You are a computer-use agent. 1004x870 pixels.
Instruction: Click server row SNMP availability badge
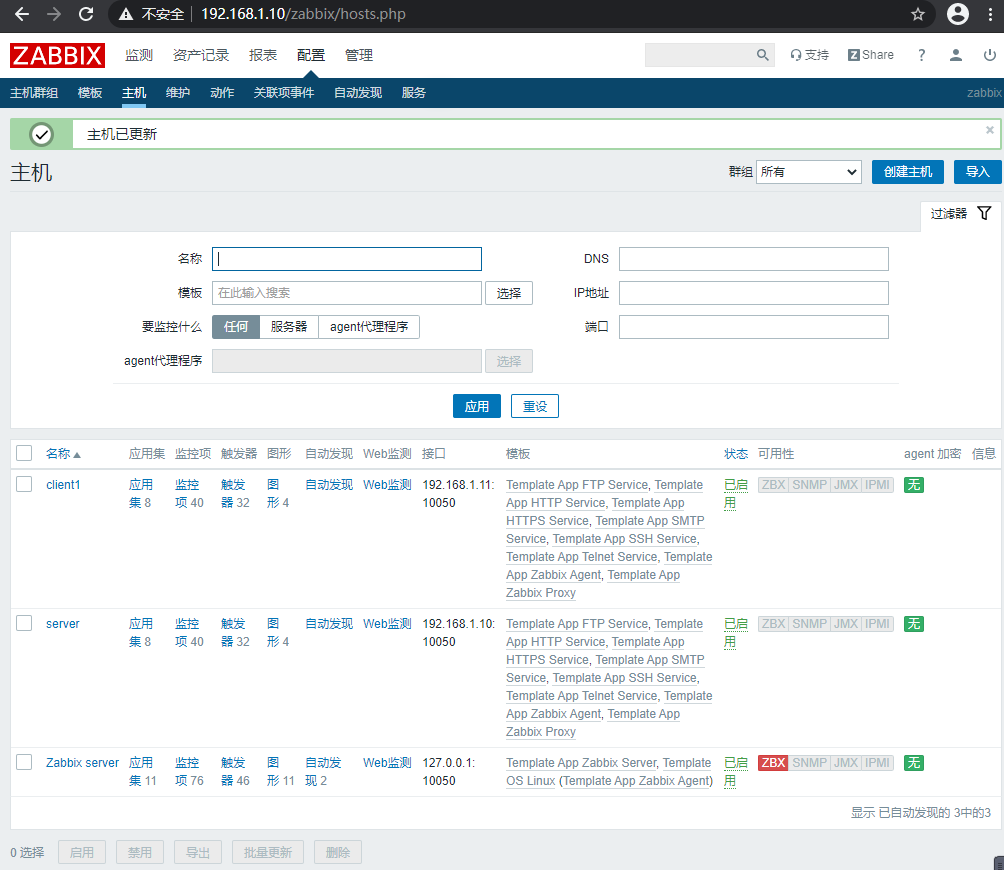pyautogui.click(x=809, y=624)
